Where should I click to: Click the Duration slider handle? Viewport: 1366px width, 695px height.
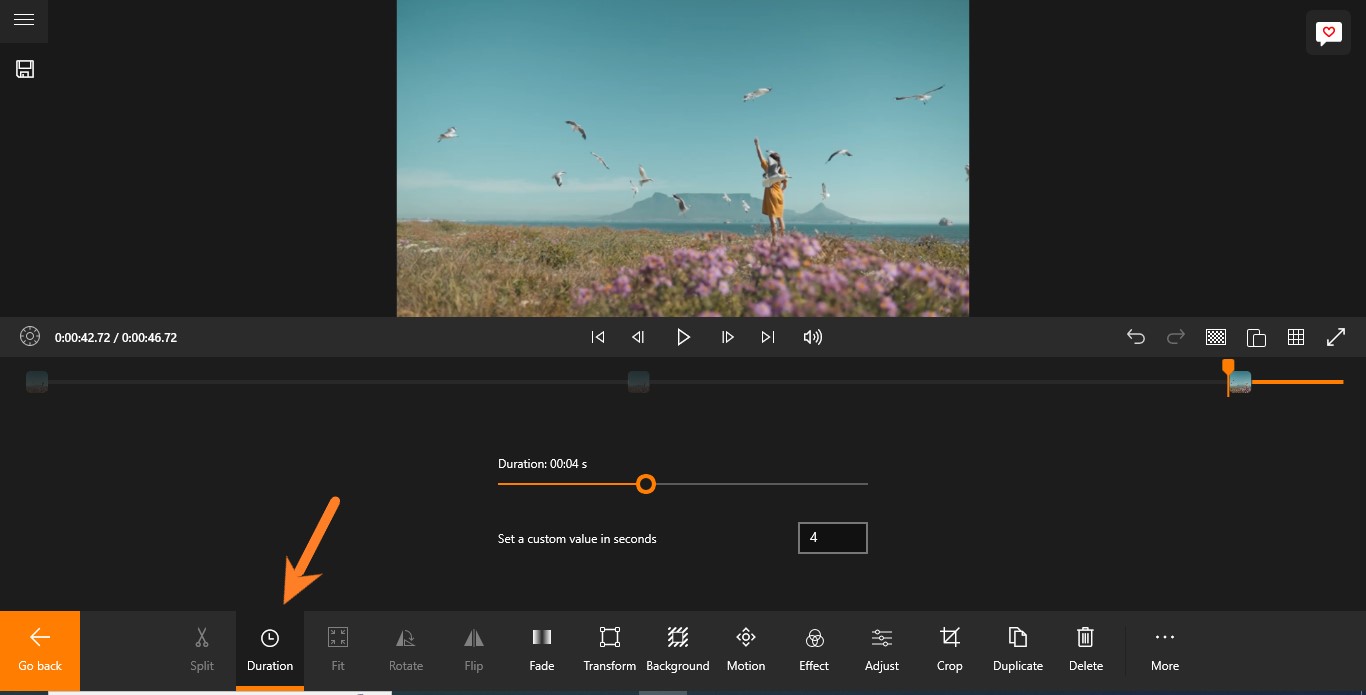646,484
